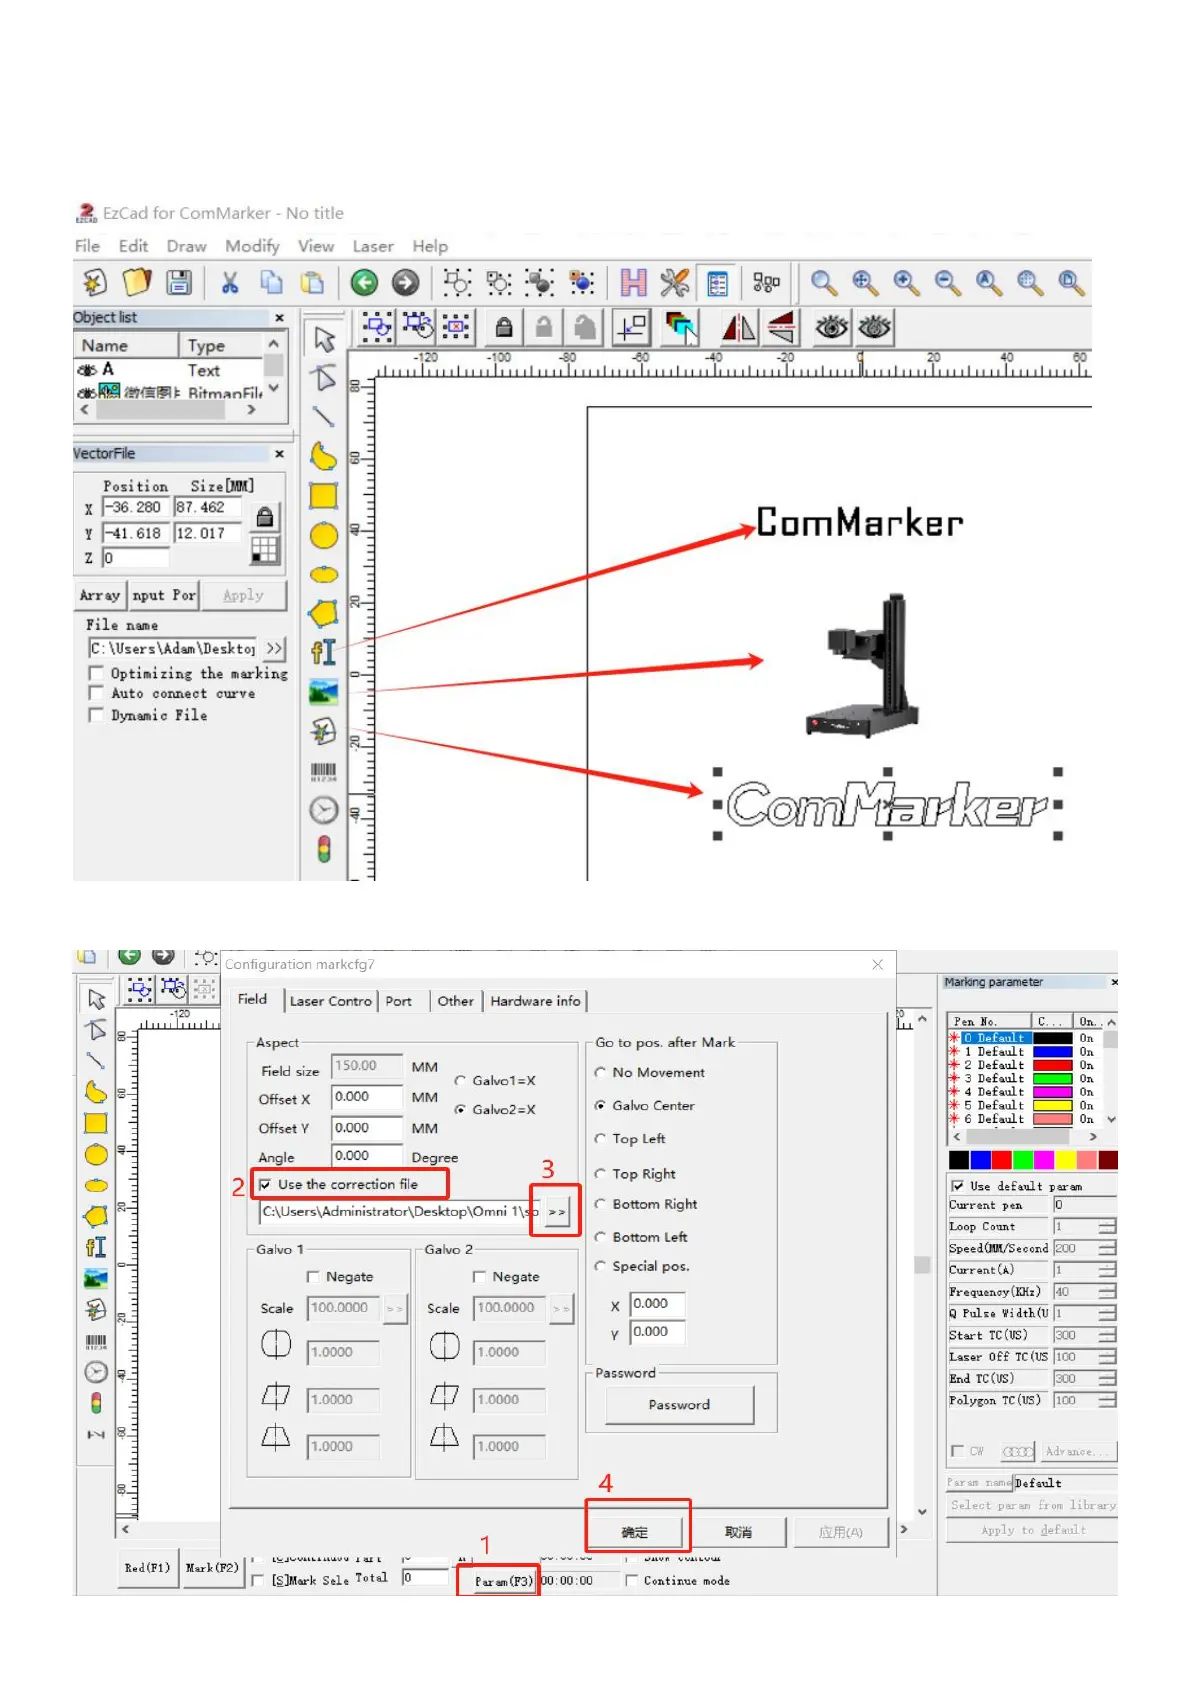Enable 'Optimizing the marking' checkbox
The image size is (1191, 1684).
(x=96, y=674)
